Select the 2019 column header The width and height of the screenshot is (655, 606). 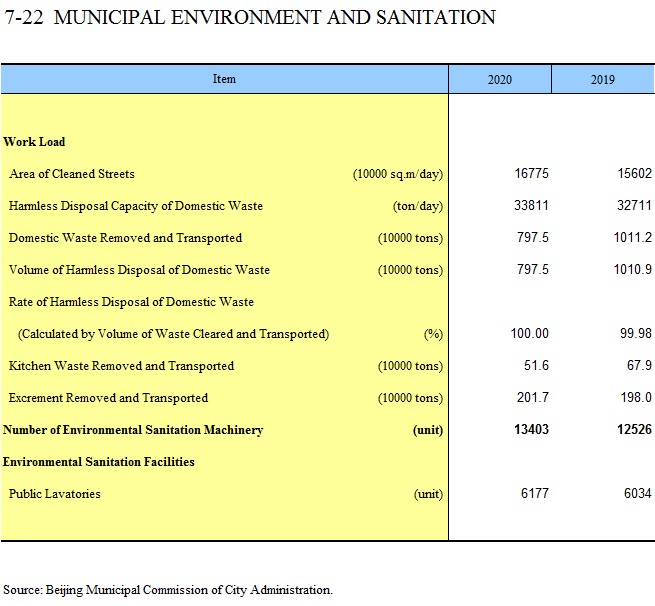[x=602, y=80]
